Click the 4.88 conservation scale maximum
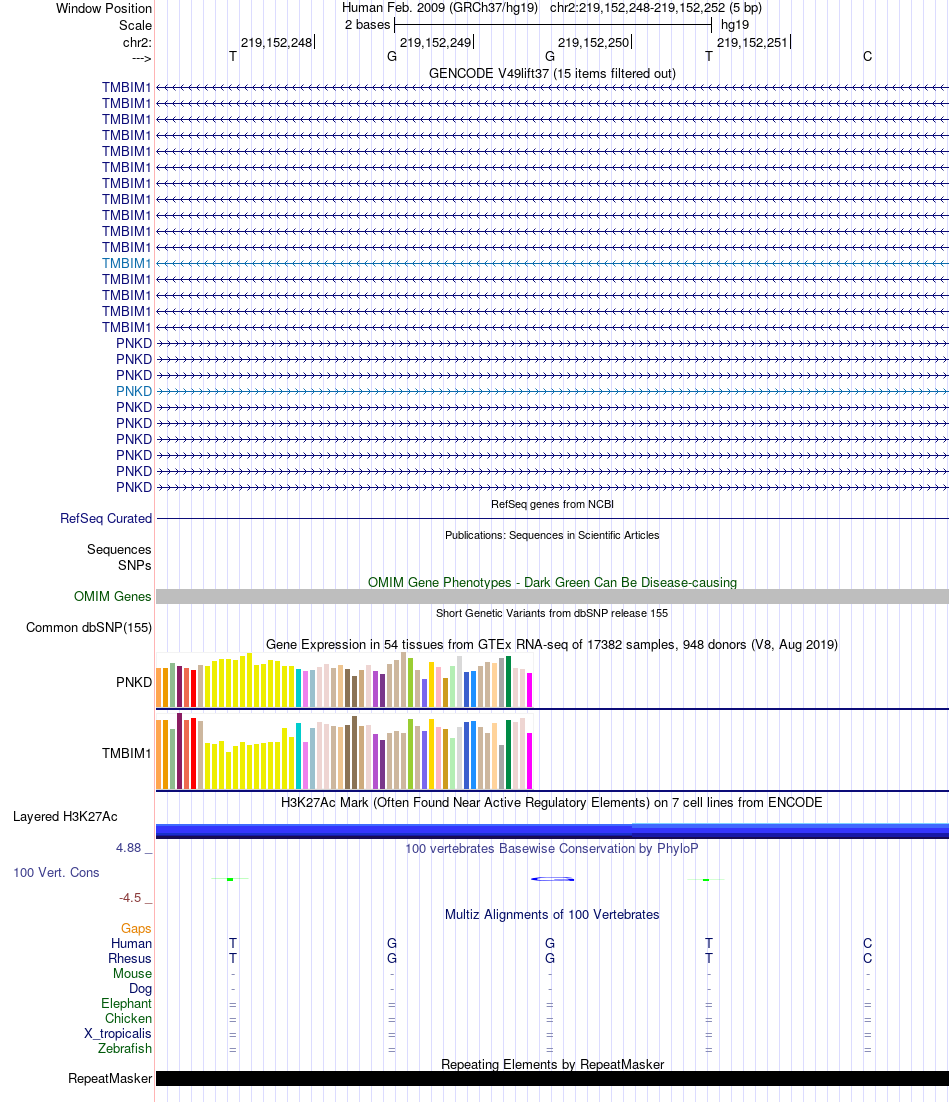 tap(129, 848)
